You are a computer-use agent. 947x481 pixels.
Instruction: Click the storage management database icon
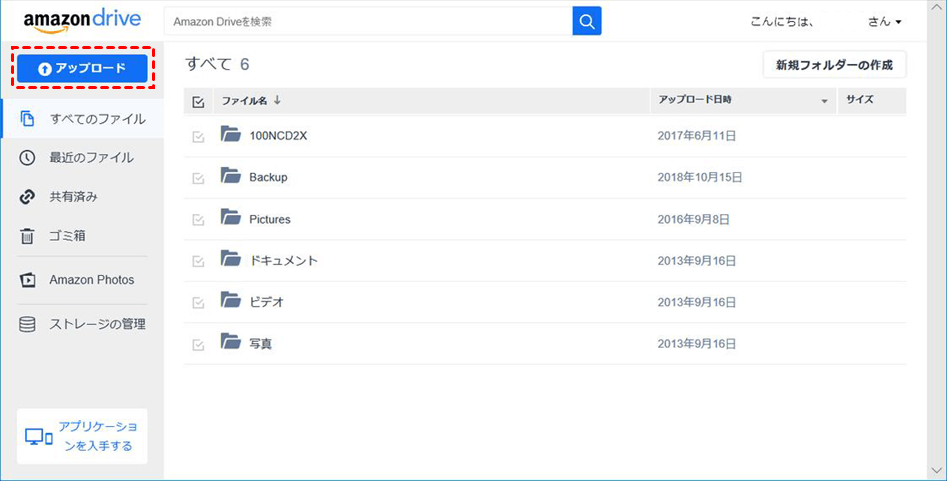coord(28,324)
